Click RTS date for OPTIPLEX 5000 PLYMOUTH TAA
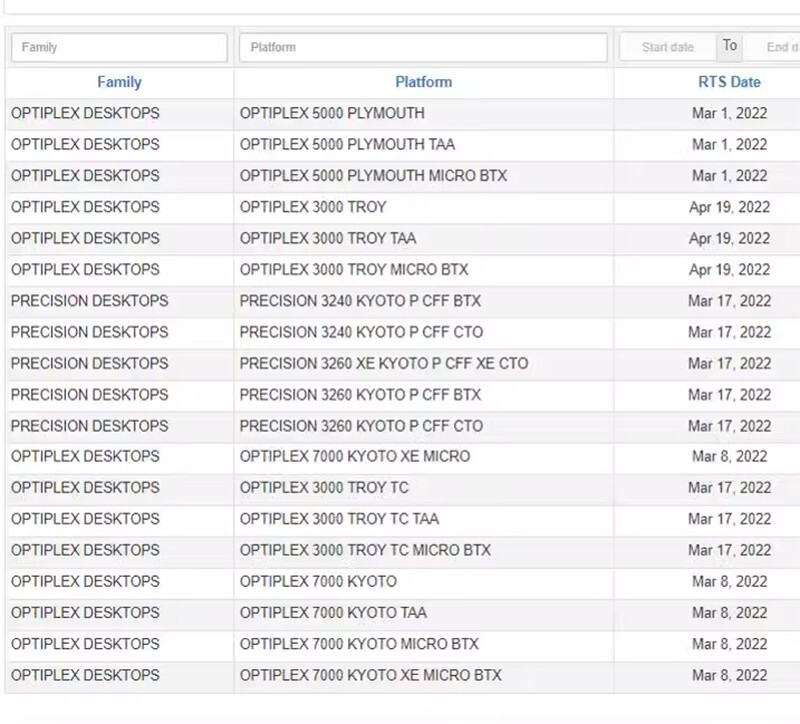800x724 pixels. coord(730,144)
